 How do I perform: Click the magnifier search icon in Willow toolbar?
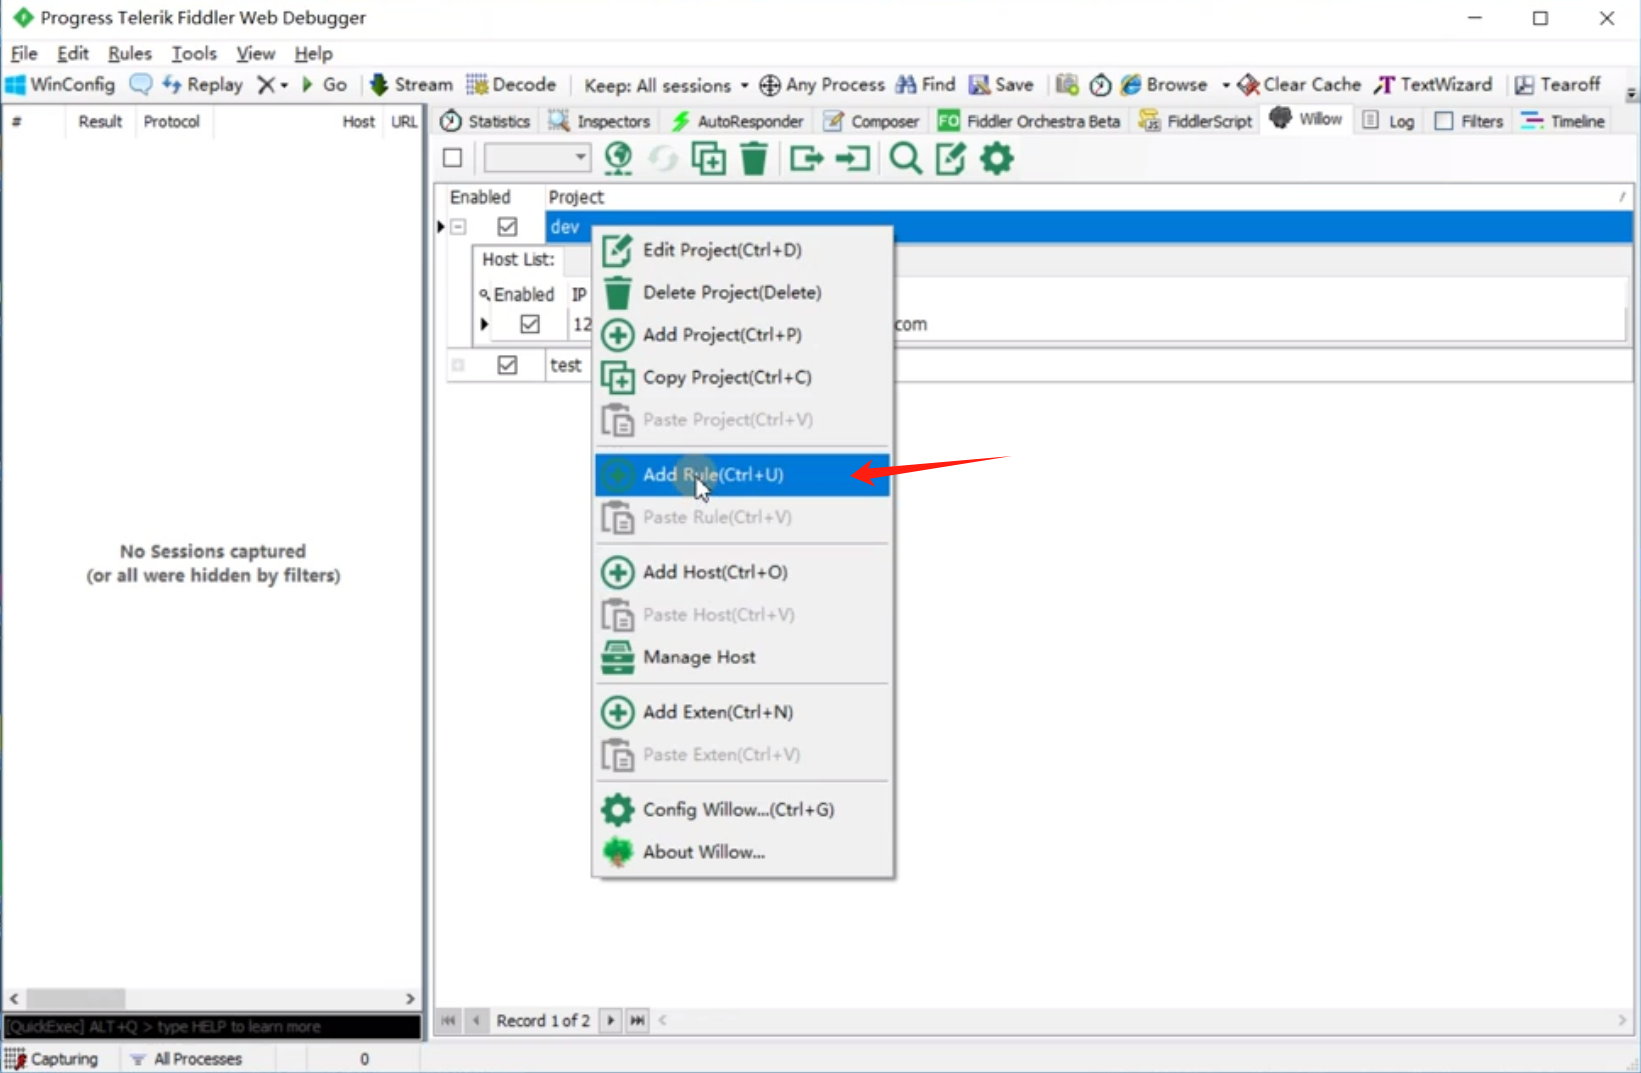(905, 158)
